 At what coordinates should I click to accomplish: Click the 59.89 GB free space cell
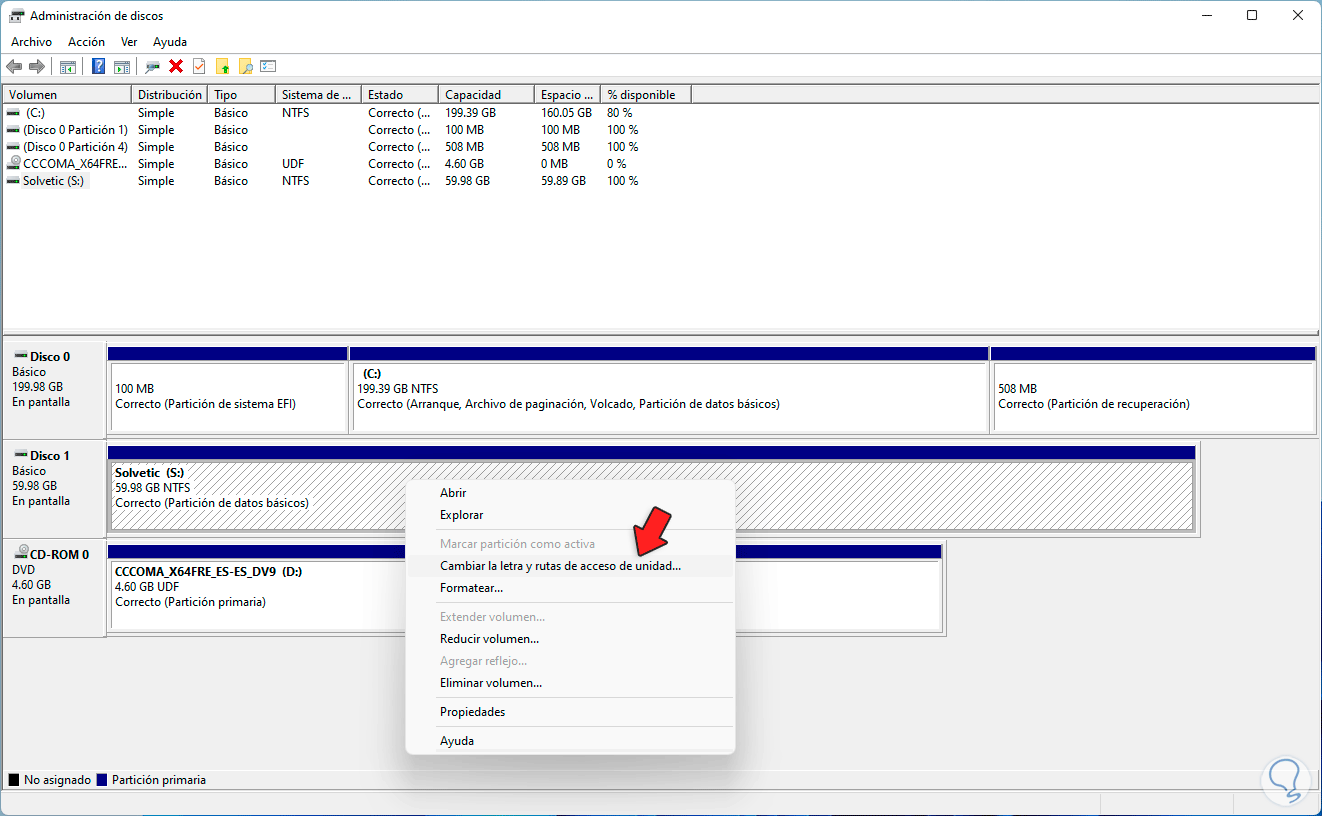pyautogui.click(x=563, y=181)
